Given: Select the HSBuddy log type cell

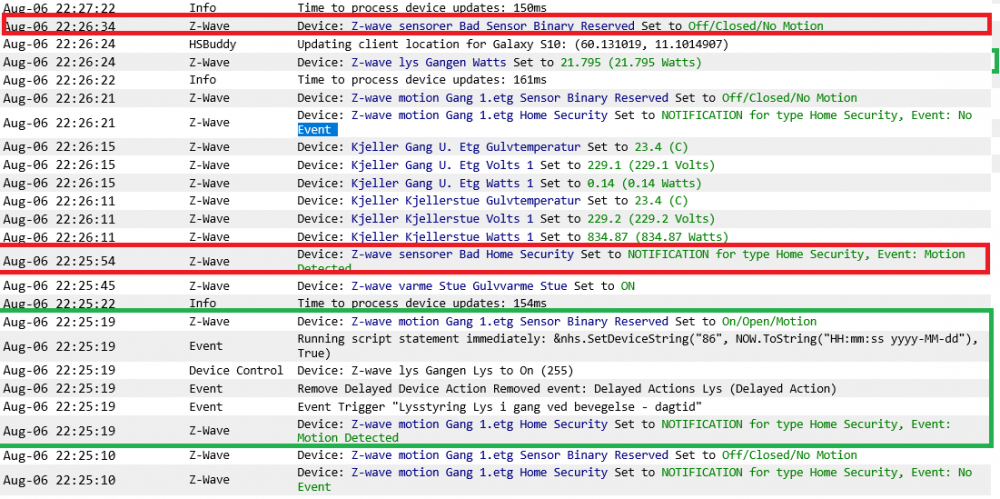Looking at the screenshot, I should pyautogui.click(x=216, y=44).
